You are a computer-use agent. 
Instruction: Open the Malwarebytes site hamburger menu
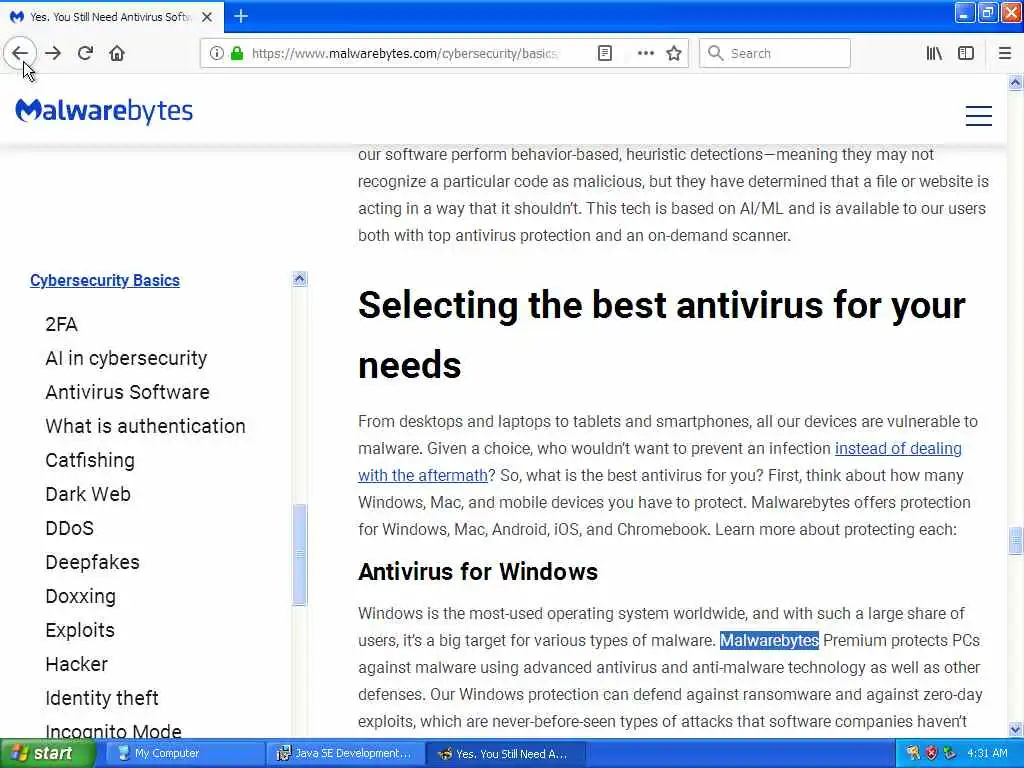point(978,116)
